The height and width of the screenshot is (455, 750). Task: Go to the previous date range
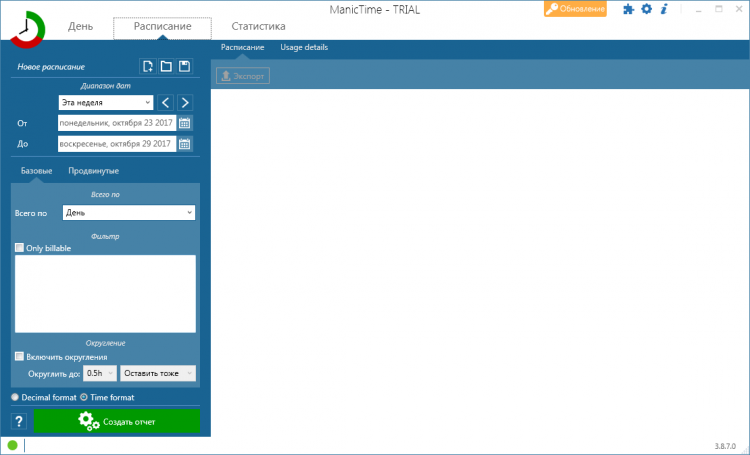[165, 102]
